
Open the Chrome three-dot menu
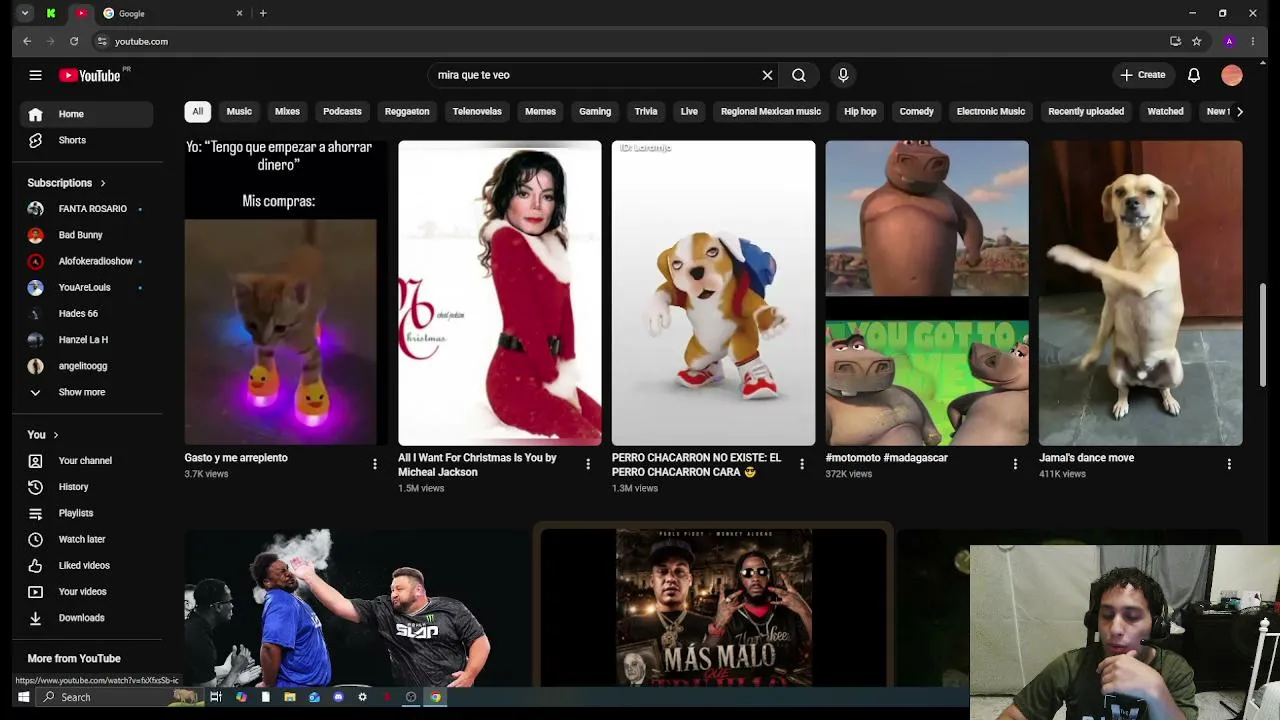[x=1253, y=41]
